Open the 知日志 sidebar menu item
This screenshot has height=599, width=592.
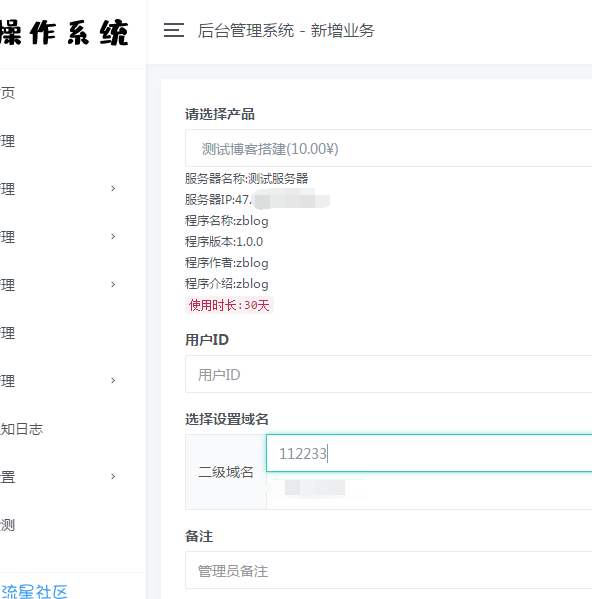coord(21,429)
